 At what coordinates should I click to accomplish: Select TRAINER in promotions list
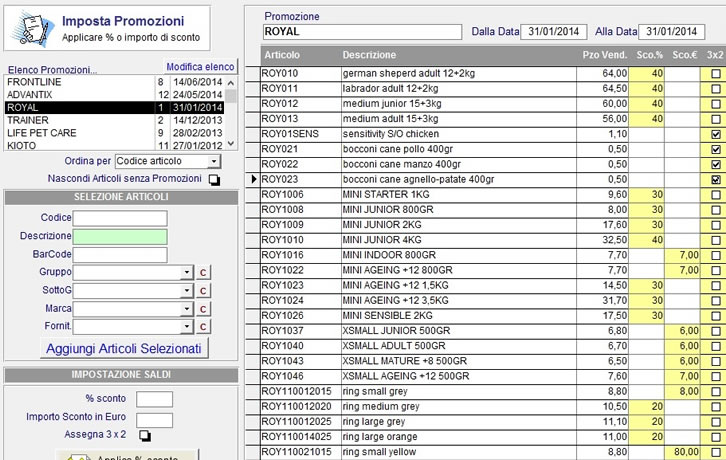[x=114, y=120]
